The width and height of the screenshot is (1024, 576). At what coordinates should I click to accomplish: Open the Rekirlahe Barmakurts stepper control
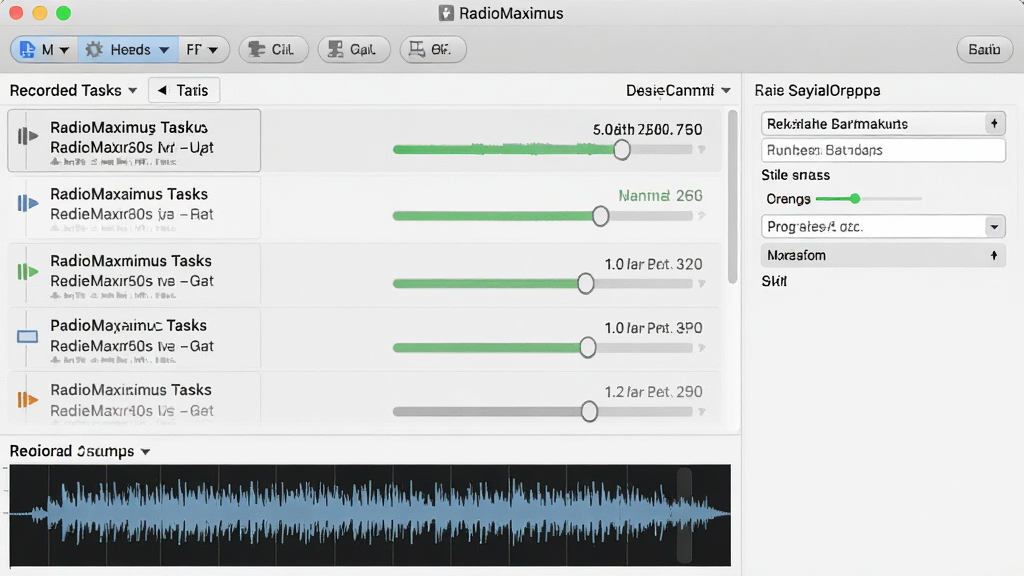(994, 123)
